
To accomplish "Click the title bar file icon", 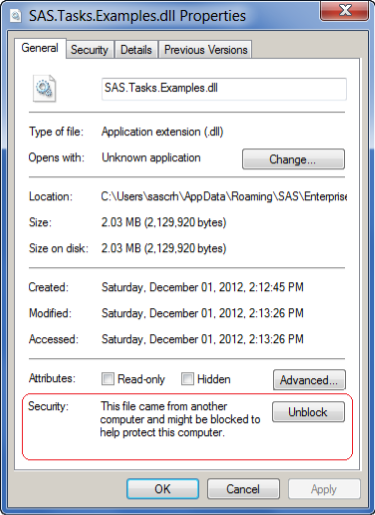I will pos(16,16).
